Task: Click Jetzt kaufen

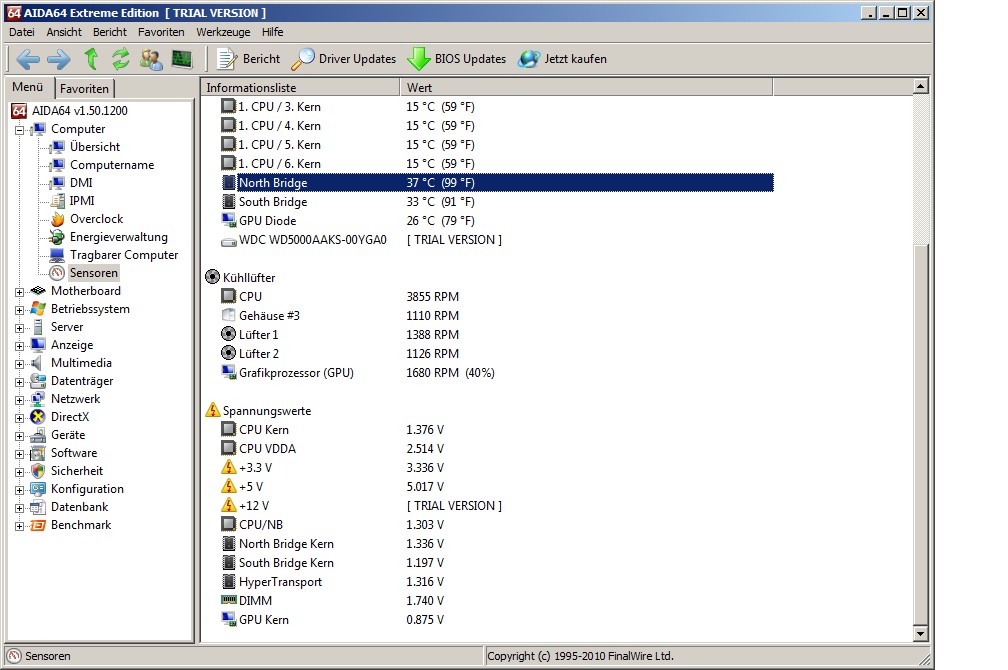Action: point(562,59)
